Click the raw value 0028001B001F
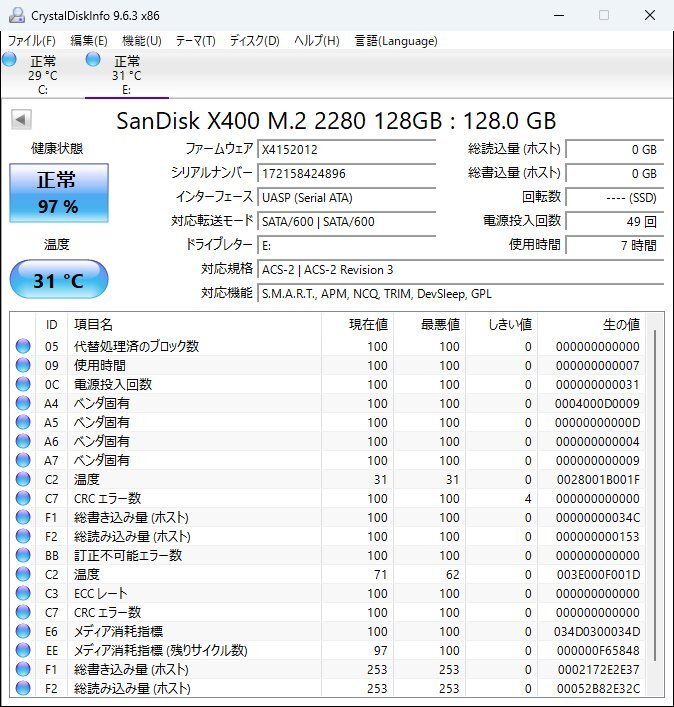Screen dimensions: 674x707 click(x=598, y=479)
